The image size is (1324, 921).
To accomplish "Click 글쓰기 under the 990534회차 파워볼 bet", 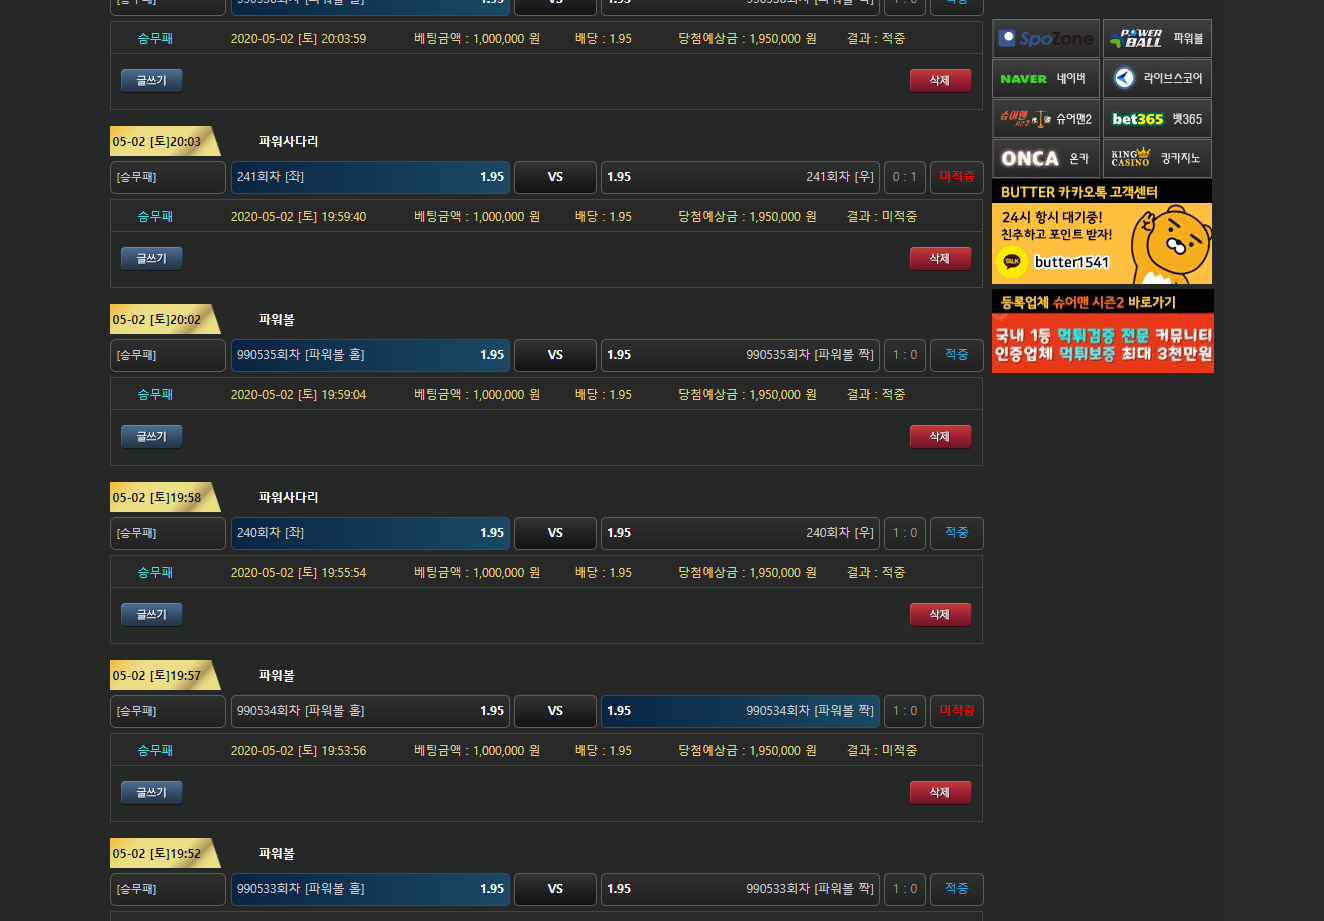I will click(151, 792).
